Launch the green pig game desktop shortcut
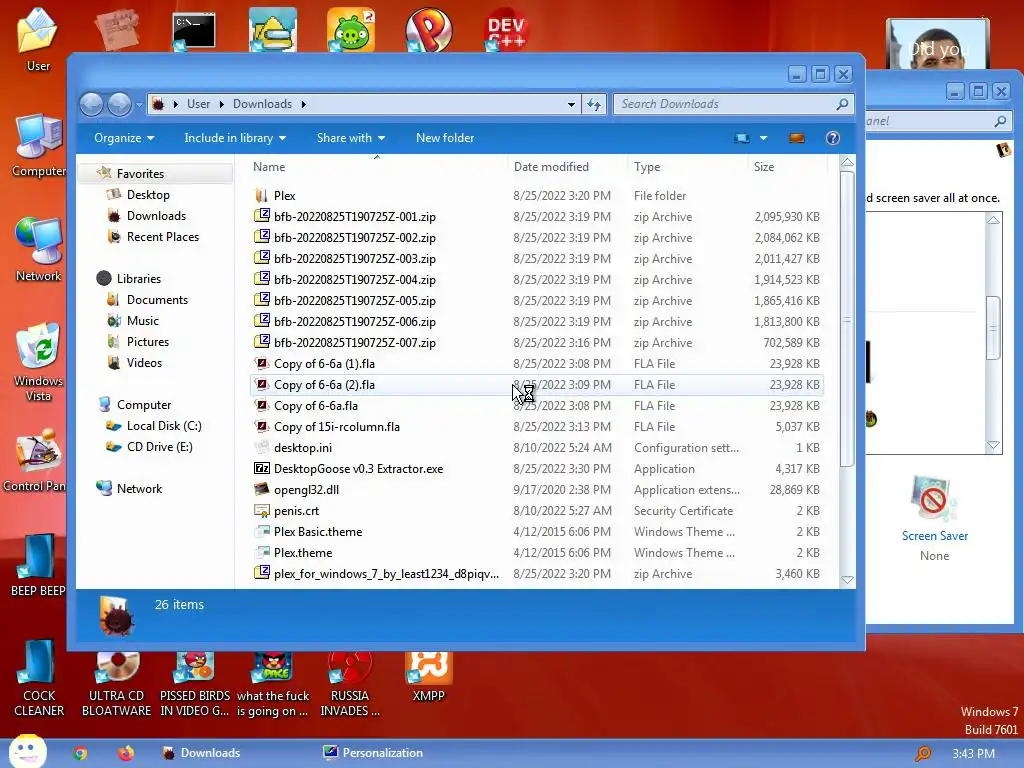This screenshot has height=768, width=1024. pyautogui.click(x=351, y=29)
